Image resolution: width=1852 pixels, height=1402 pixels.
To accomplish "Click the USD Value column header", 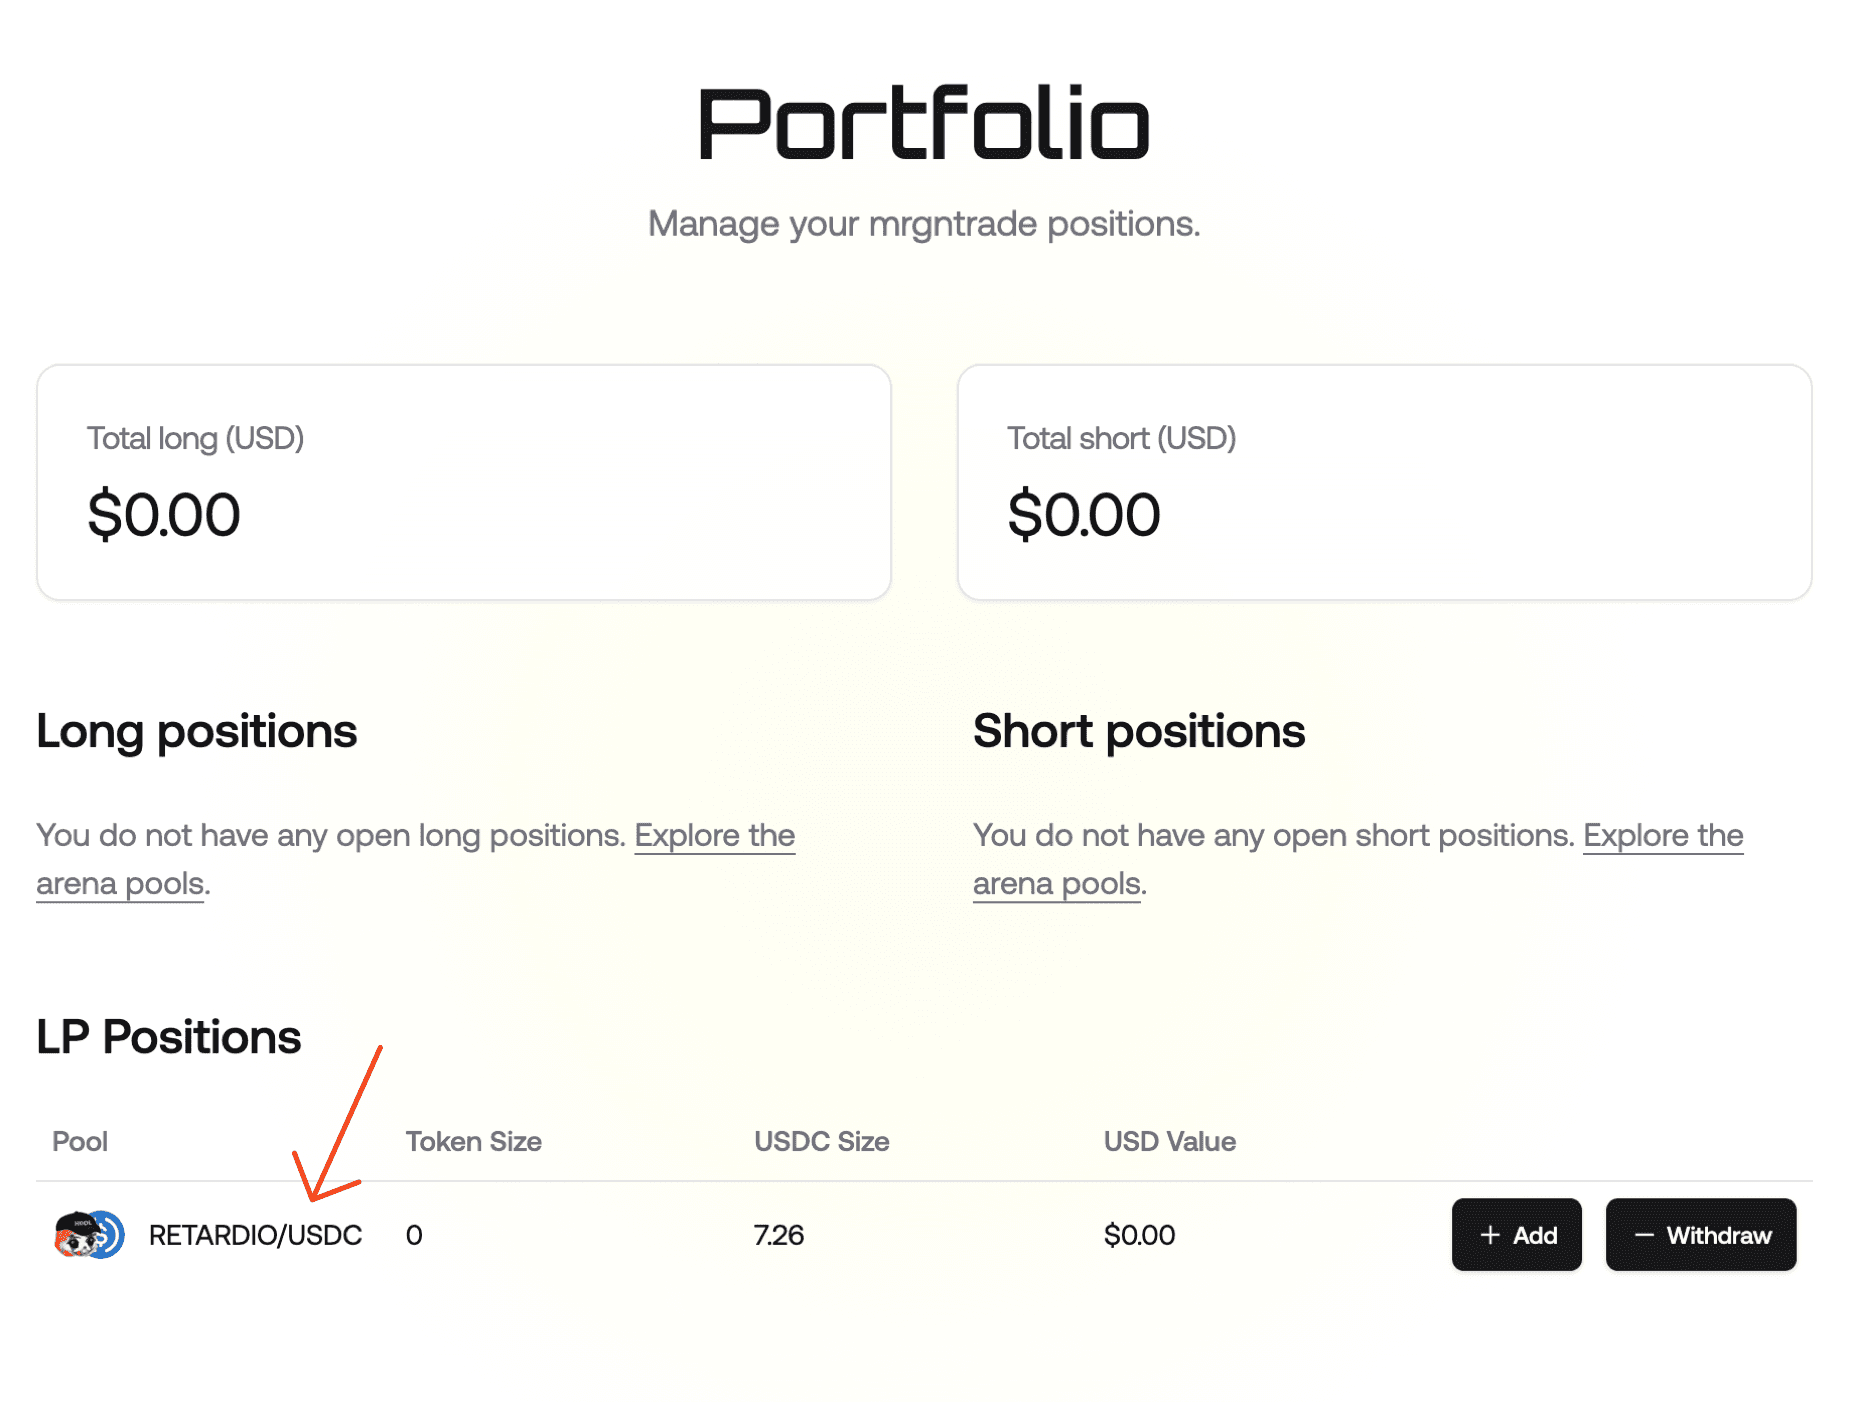I will pos(1169,1141).
